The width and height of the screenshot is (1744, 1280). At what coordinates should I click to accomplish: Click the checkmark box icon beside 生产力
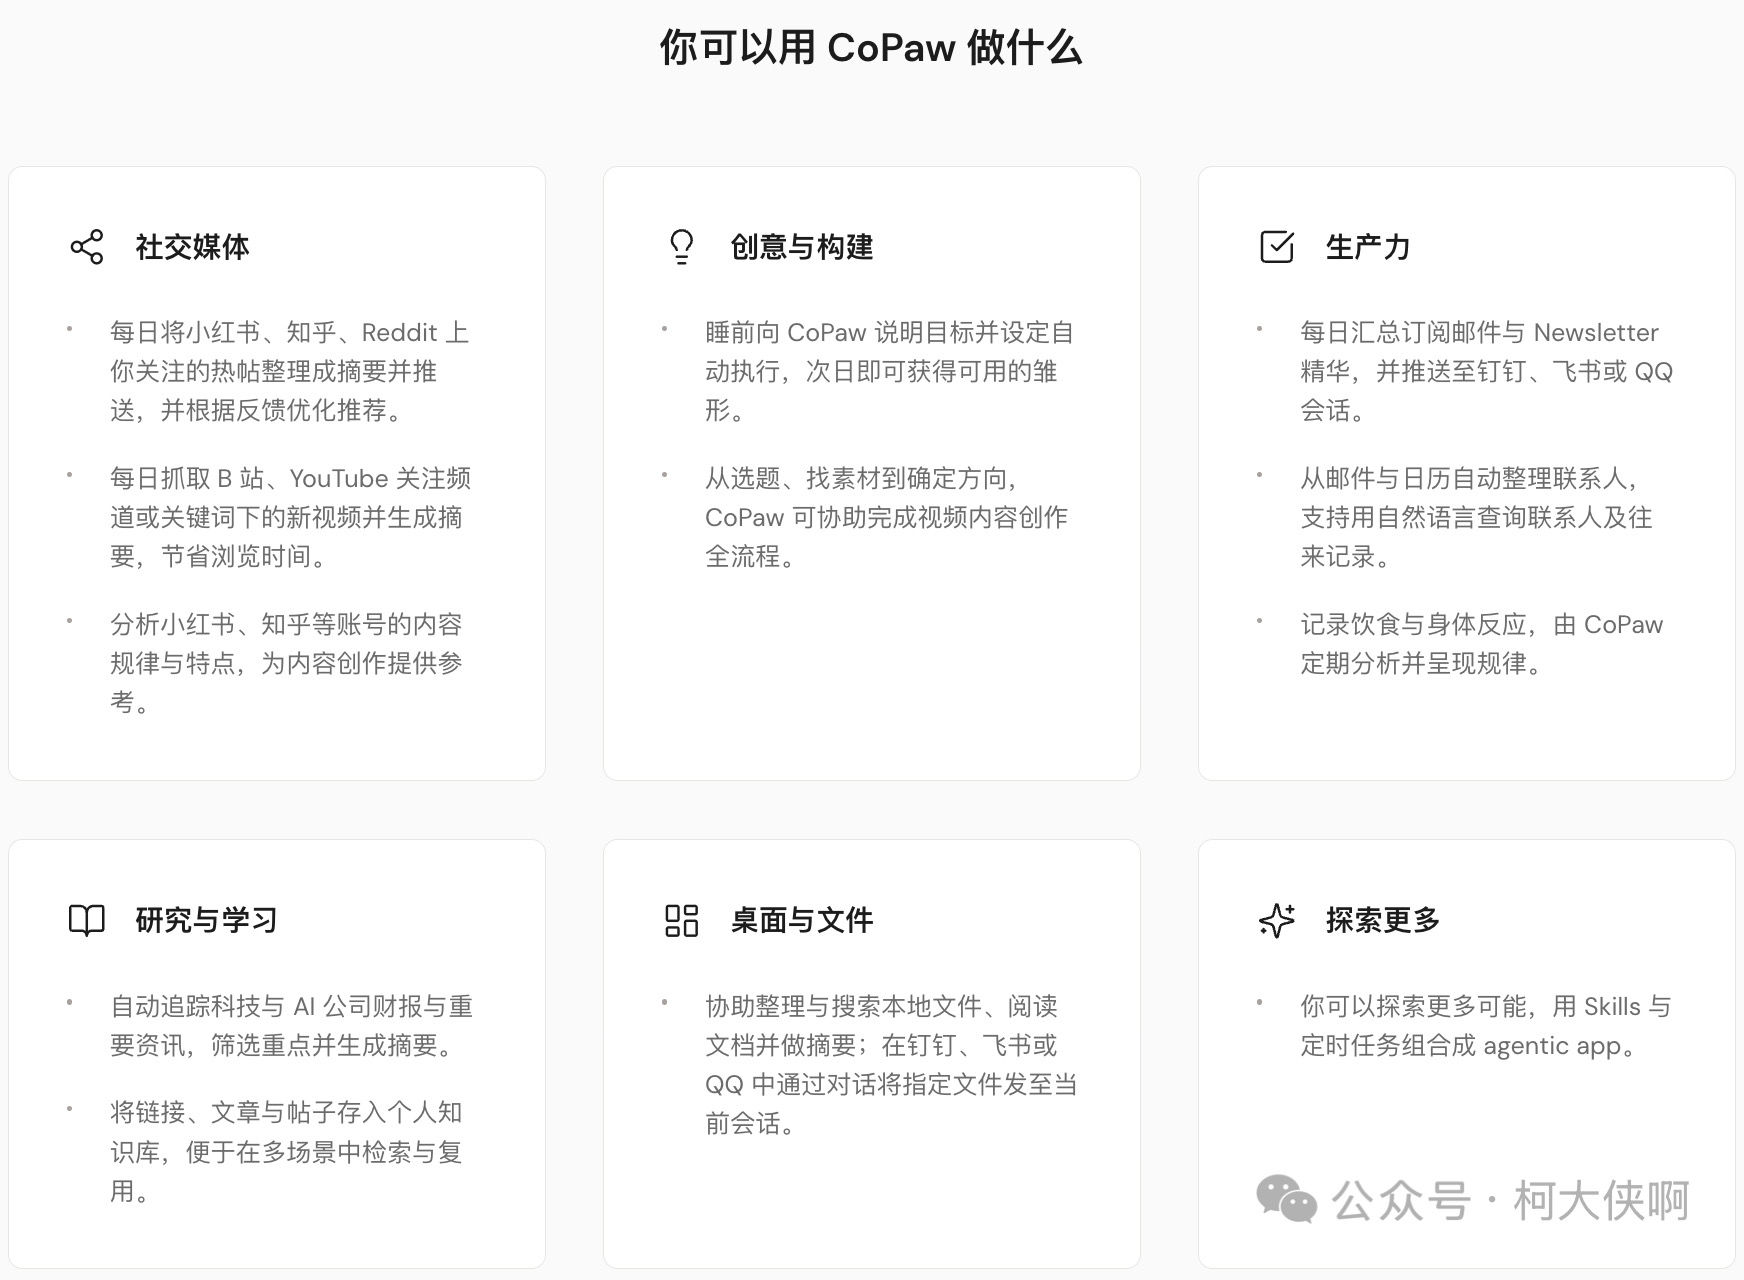(x=1277, y=247)
